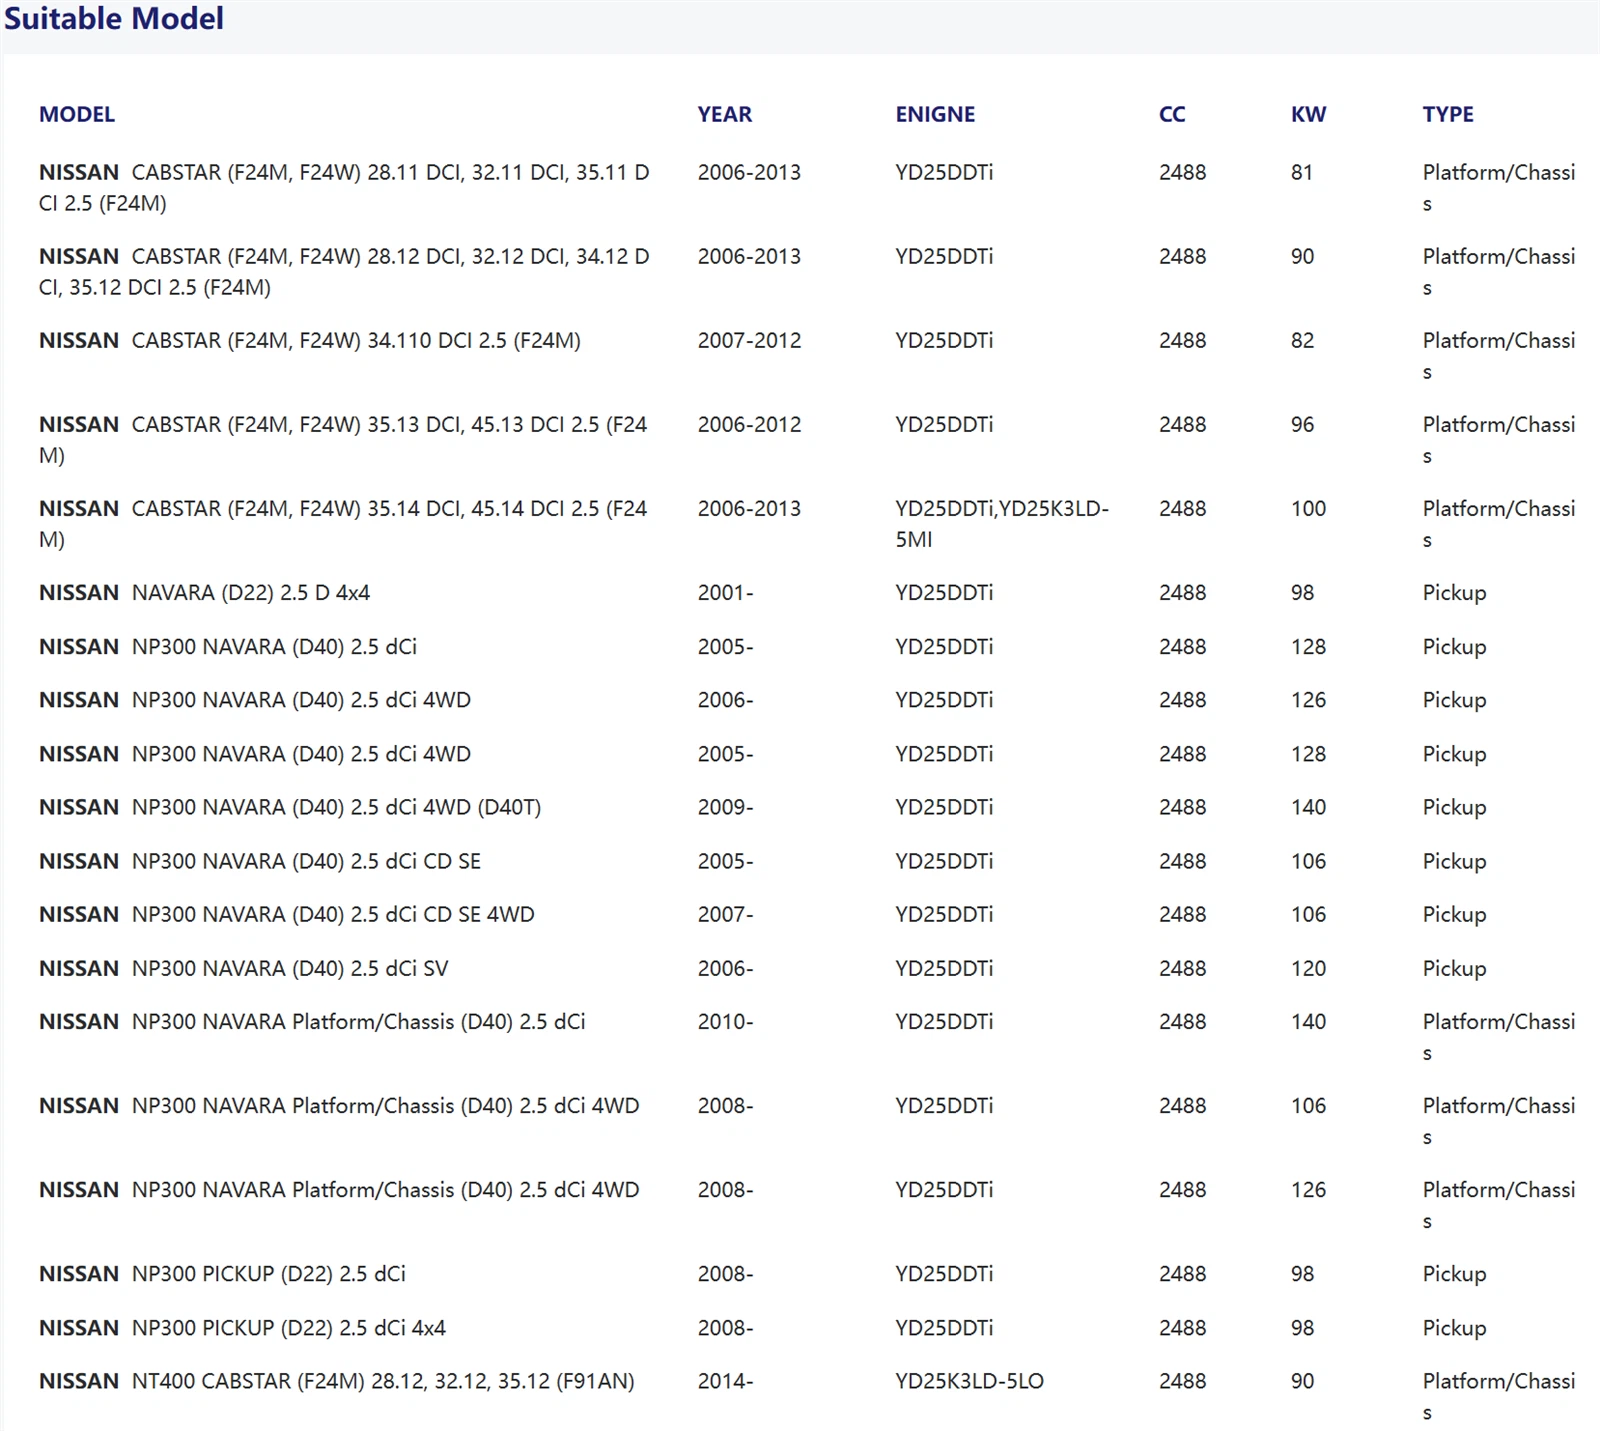Select the MODEL column header
The height and width of the screenshot is (1431, 1600).
click(x=77, y=114)
